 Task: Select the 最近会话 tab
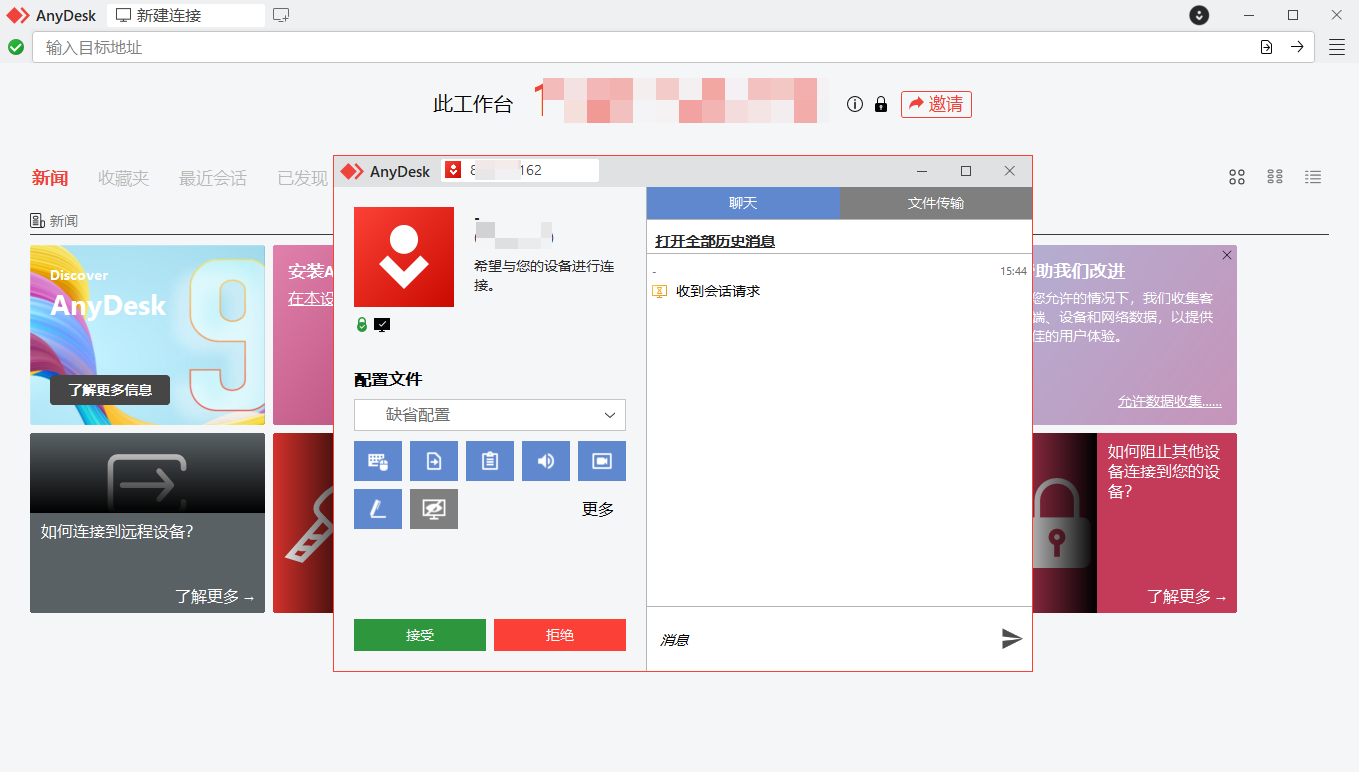[x=213, y=178]
